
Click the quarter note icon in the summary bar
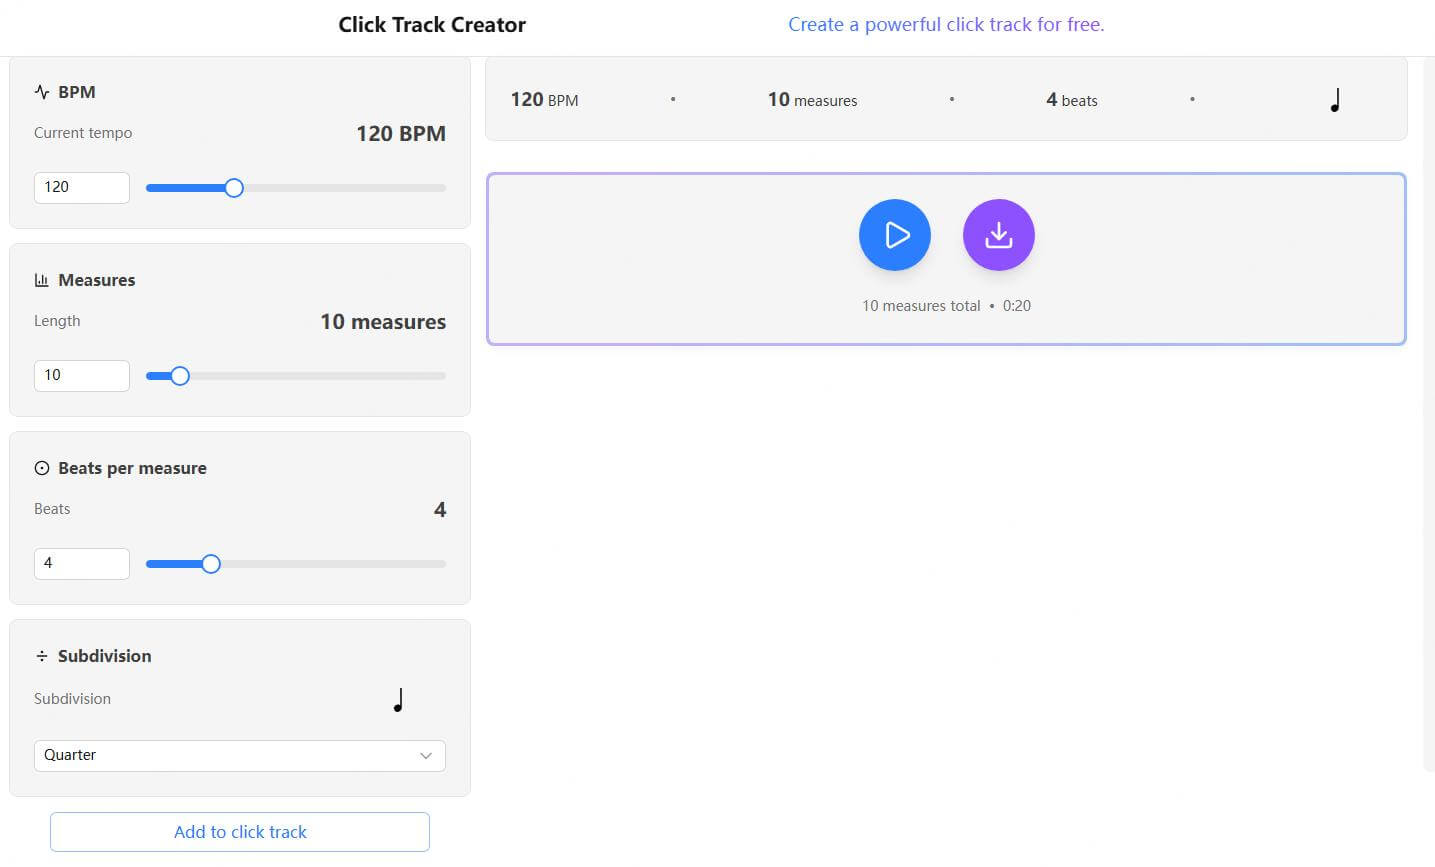1335,99
